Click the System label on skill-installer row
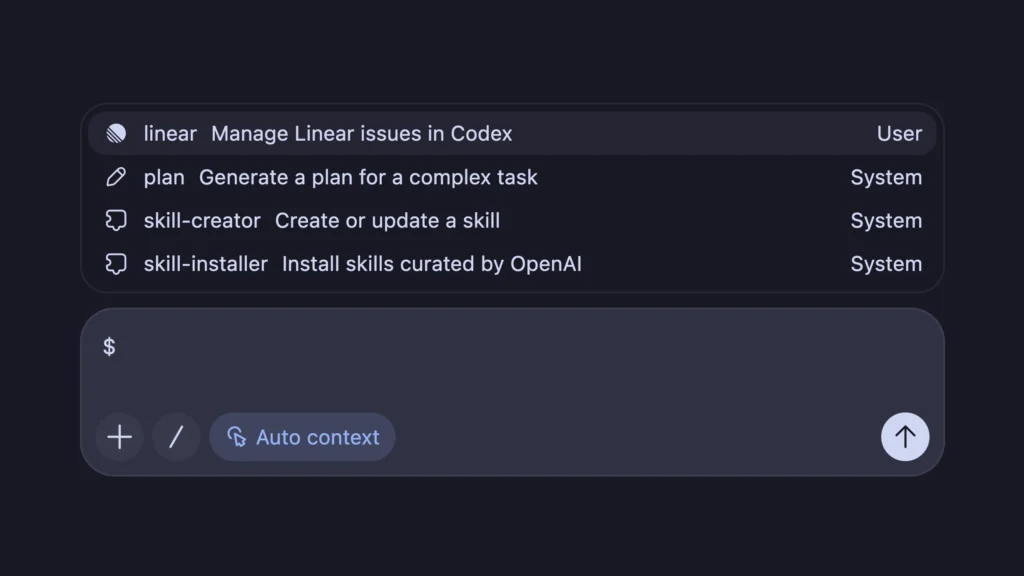This screenshot has width=1024, height=576. pos(886,264)
